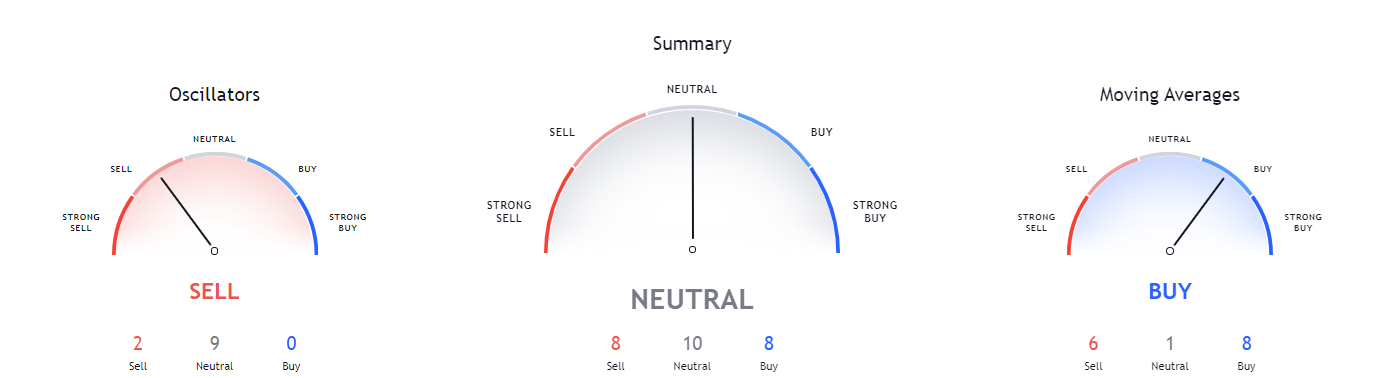Click the NEUTRAL label atop Summary gauge
This screenshot has height=378, width=1384.
click(x=692, y=90)
